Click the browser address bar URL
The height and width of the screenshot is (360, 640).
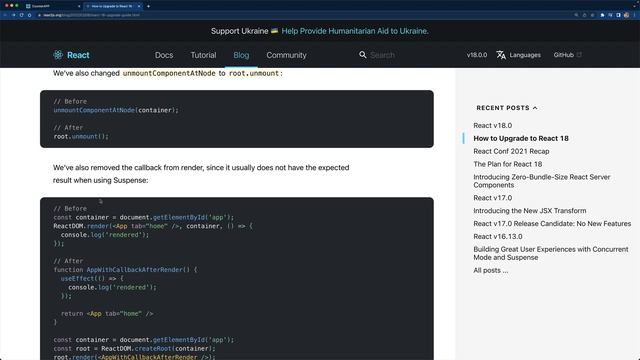coord(92,15)
